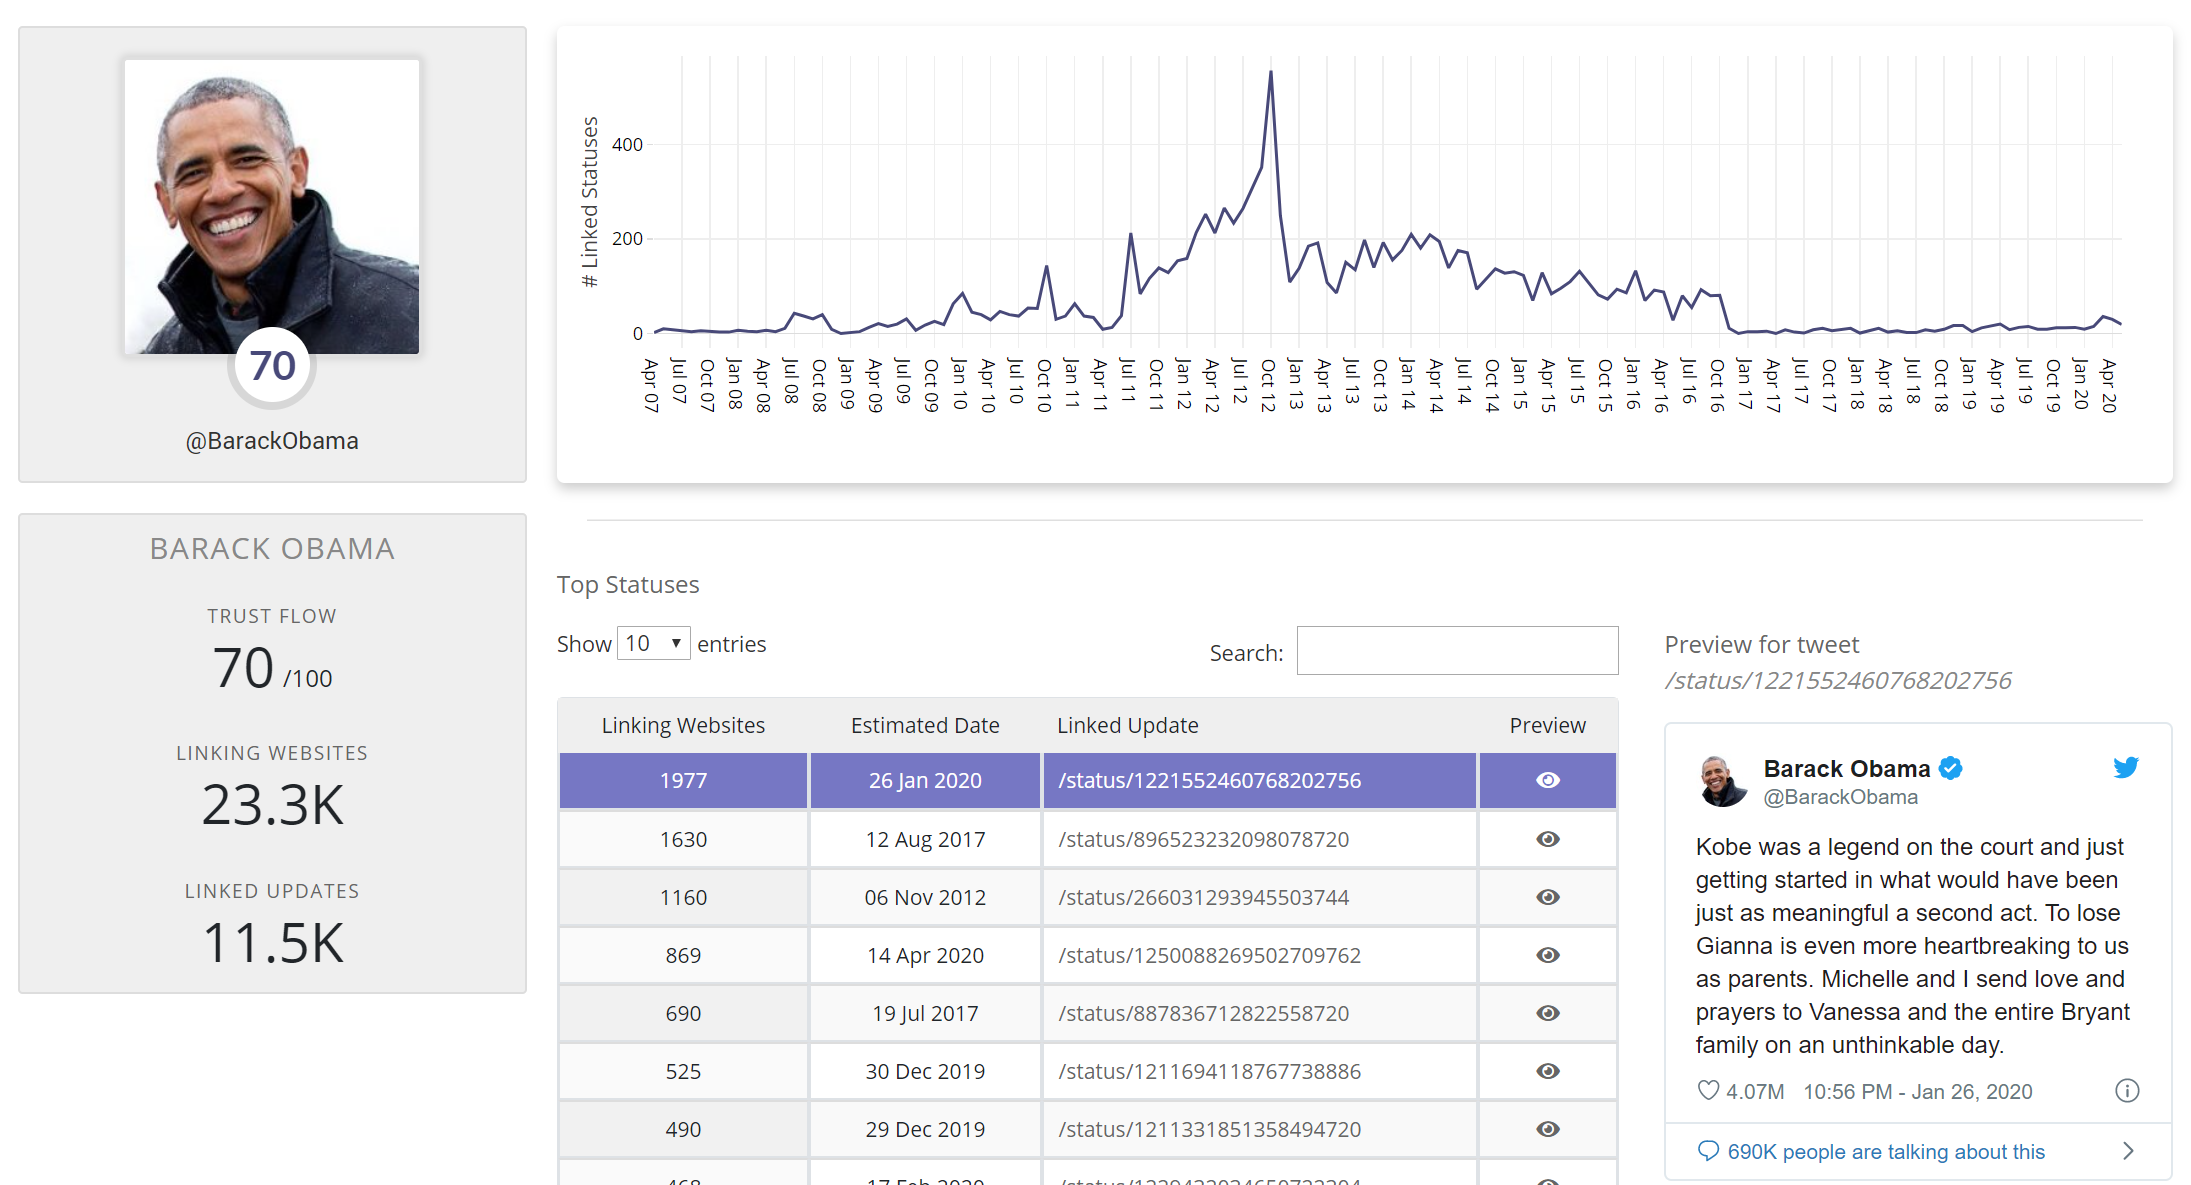
Task: Preview the 14 Apr 2020 status via eye icon
Action: click(x=1547, y=955)
